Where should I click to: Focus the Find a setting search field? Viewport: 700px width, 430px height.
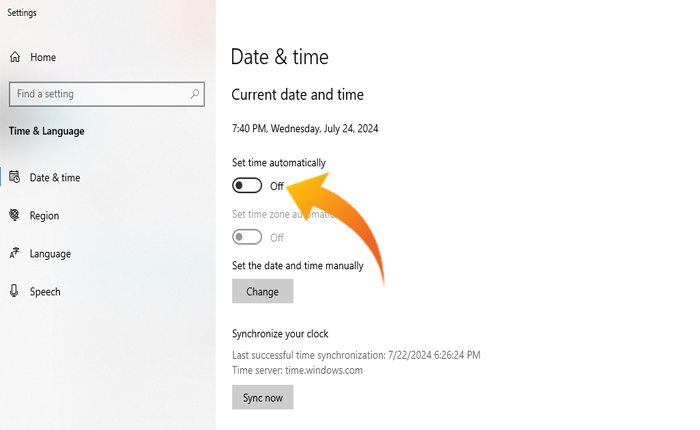[95, 94]
